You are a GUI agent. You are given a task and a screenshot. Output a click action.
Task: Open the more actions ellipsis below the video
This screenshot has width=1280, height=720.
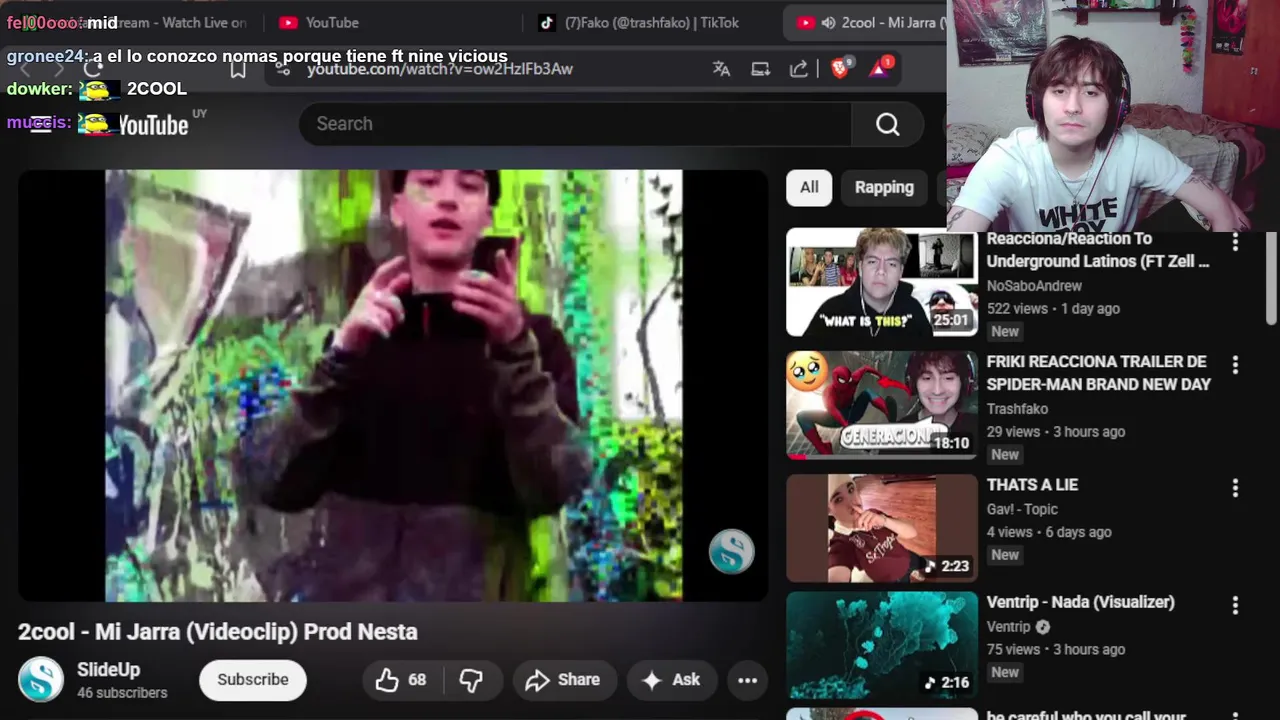(747, 680)
